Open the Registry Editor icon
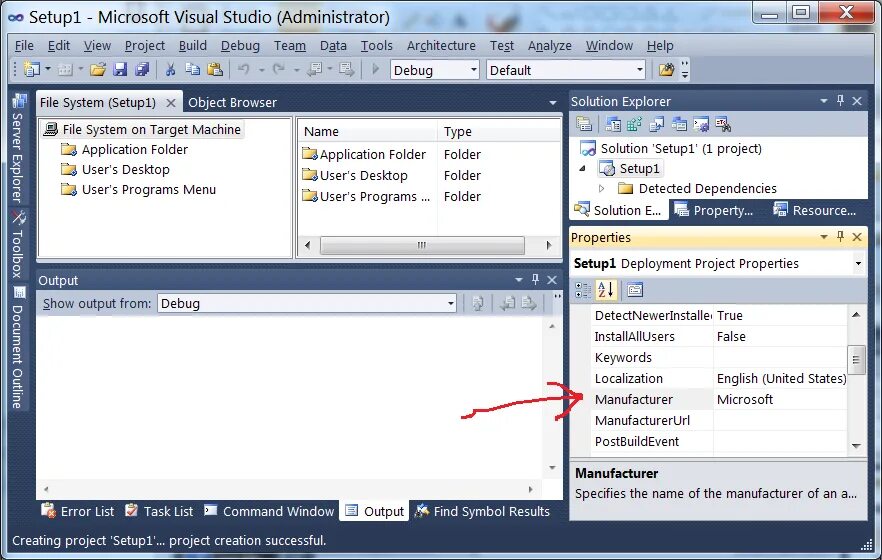 point(634,124)
